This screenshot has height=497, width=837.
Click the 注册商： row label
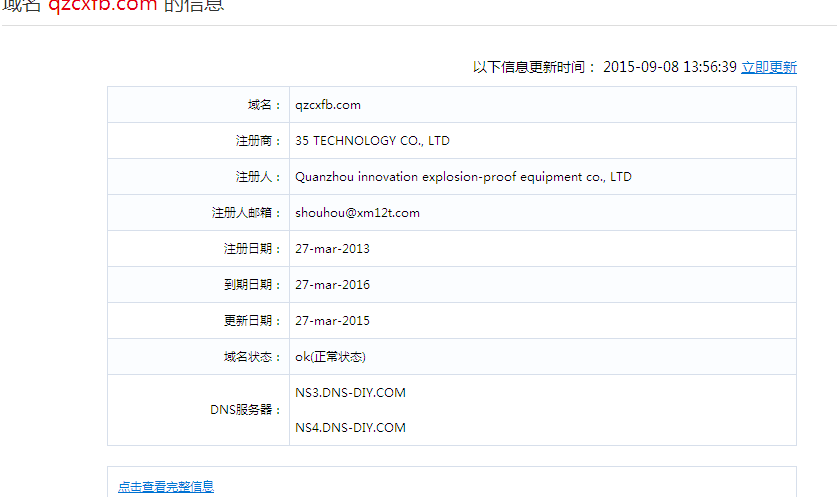[x=258, y=141]
